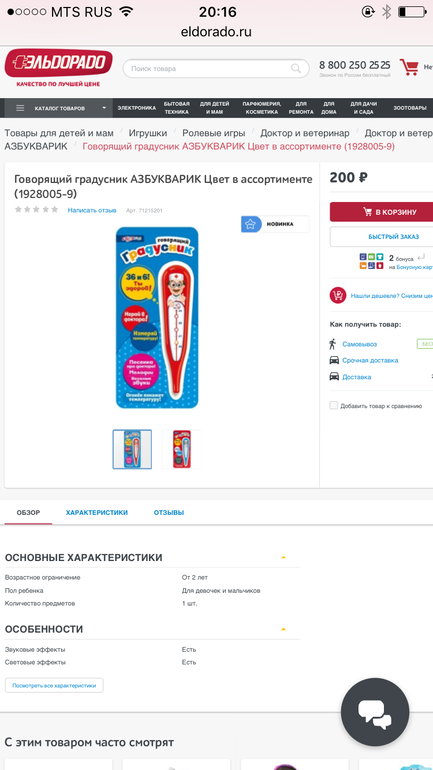Tap the search magnifier icon
The height and width of the screenshot is (770, 433).
pos(296,68)
